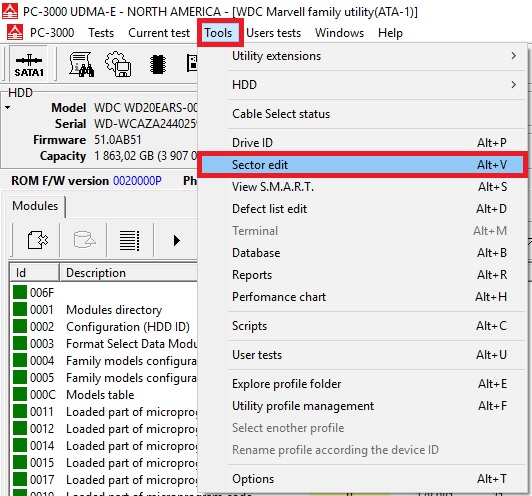
Task: Select module row 006F
Action: coord(104,292)
